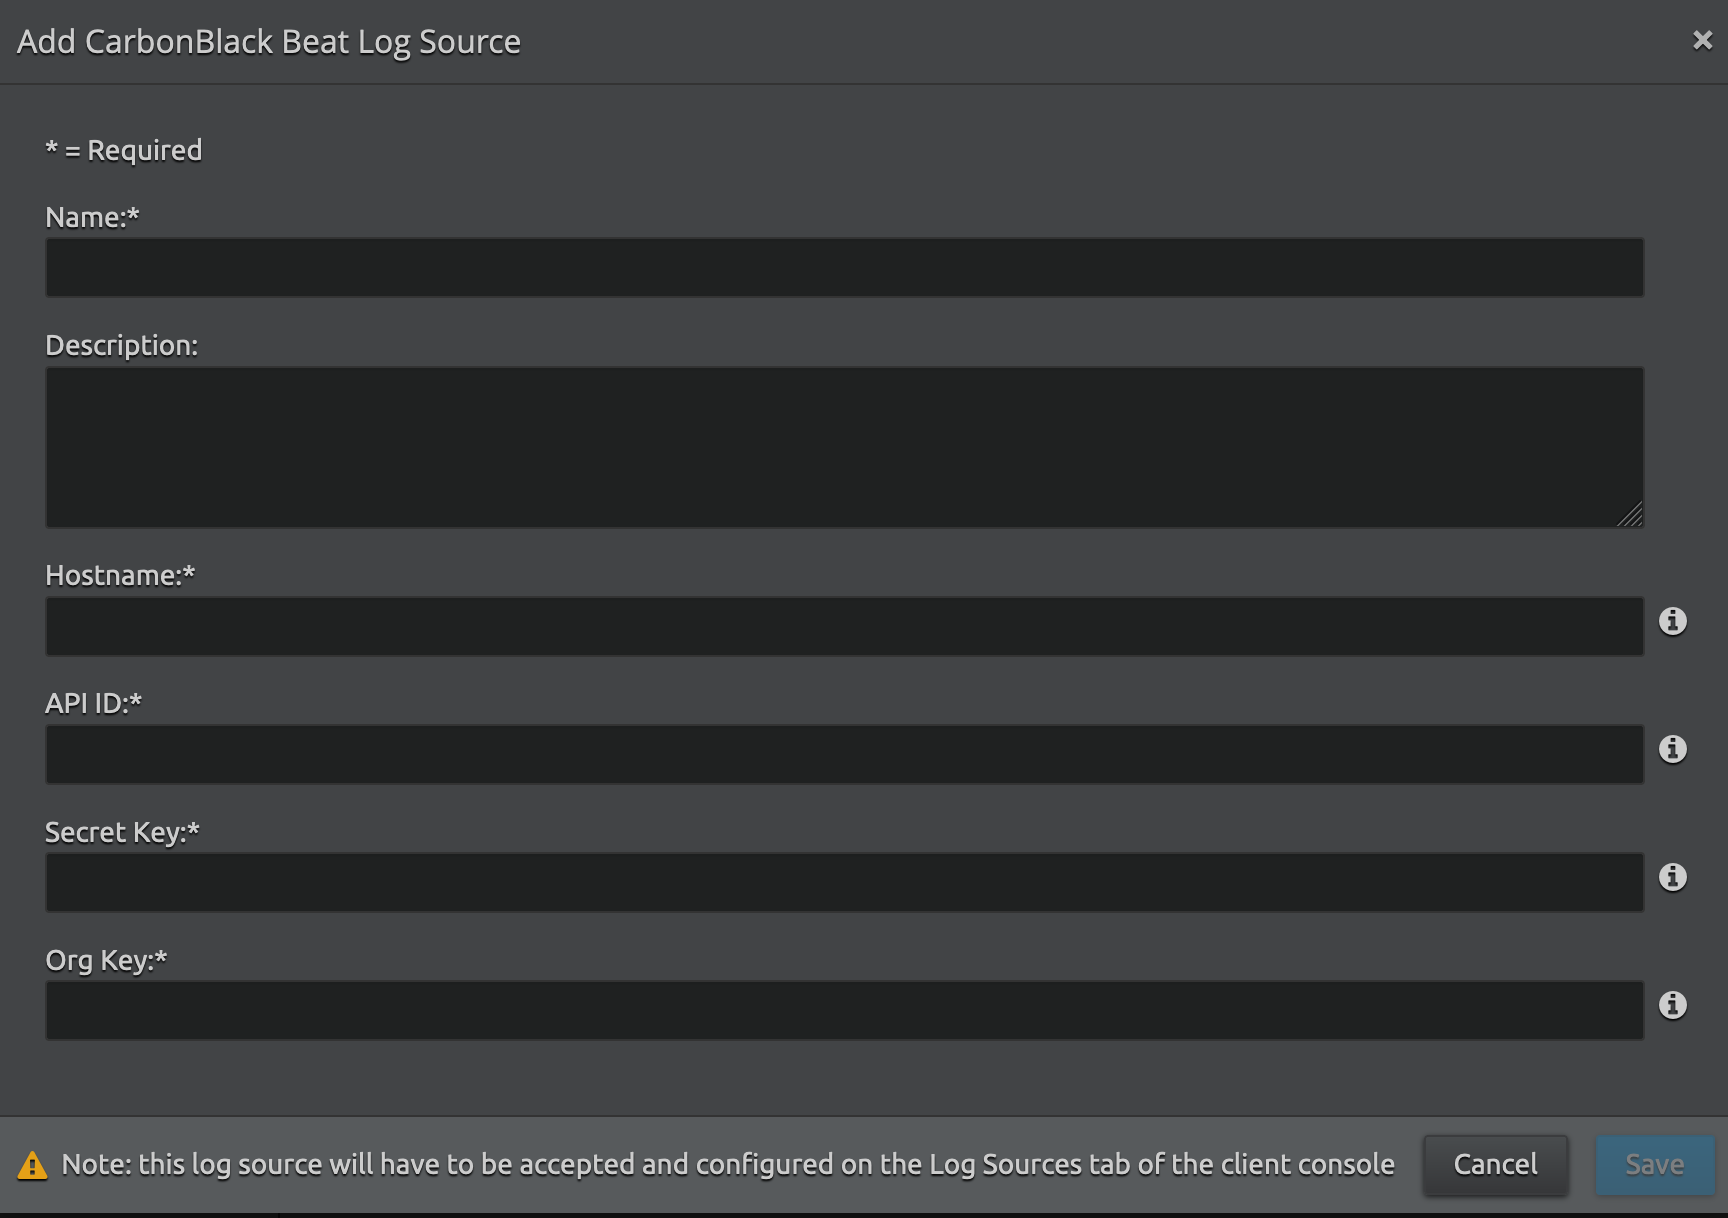Select the Hostname input box

point(844,627)
